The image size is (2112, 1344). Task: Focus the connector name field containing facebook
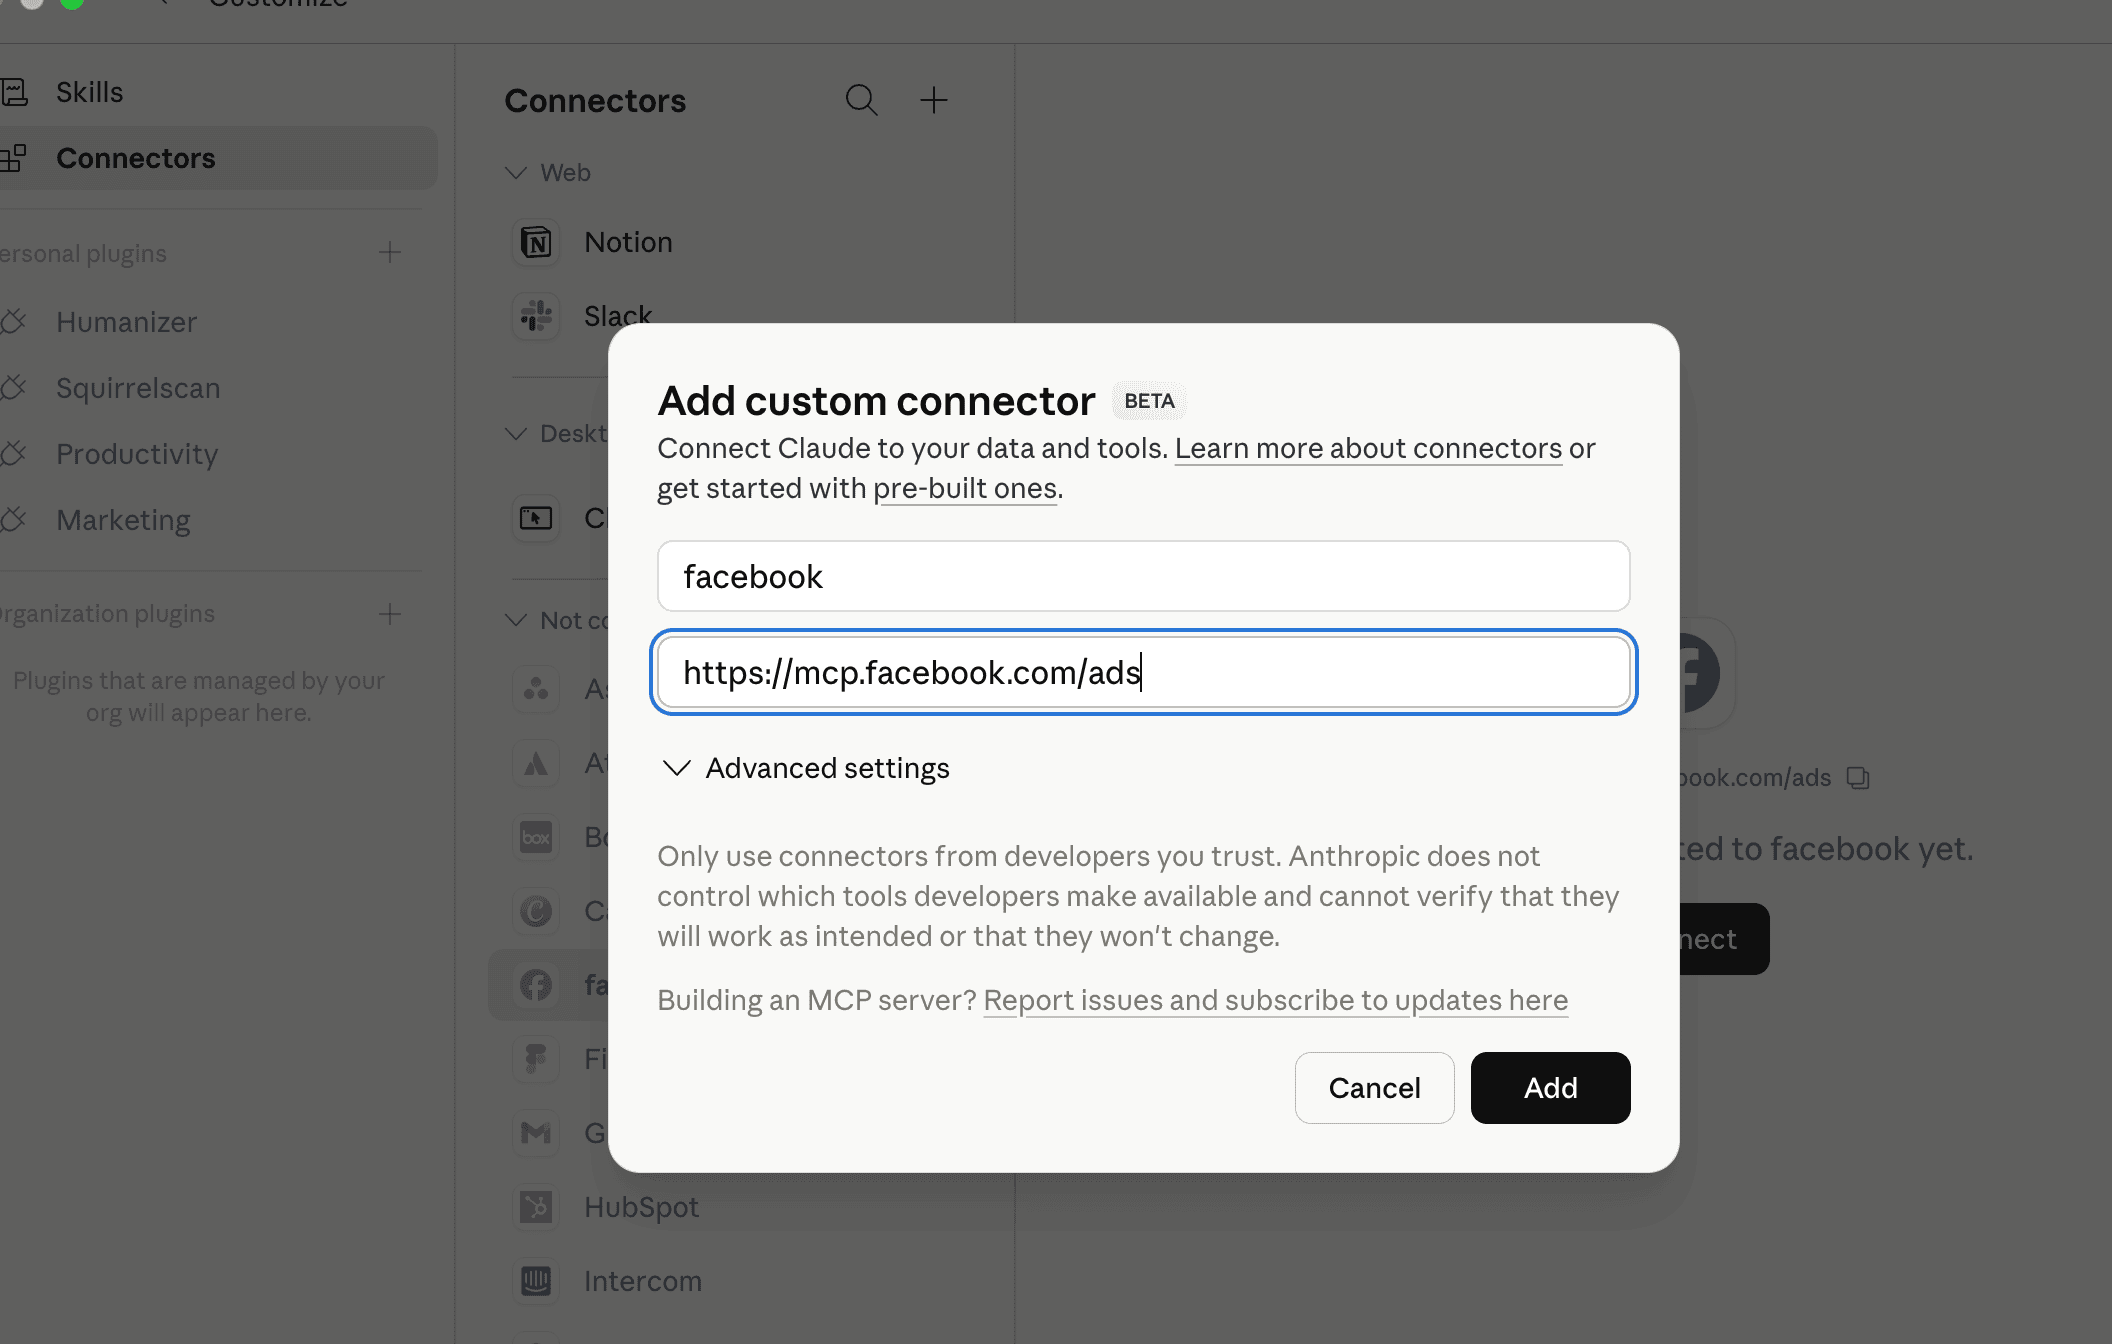point(1144,576)
